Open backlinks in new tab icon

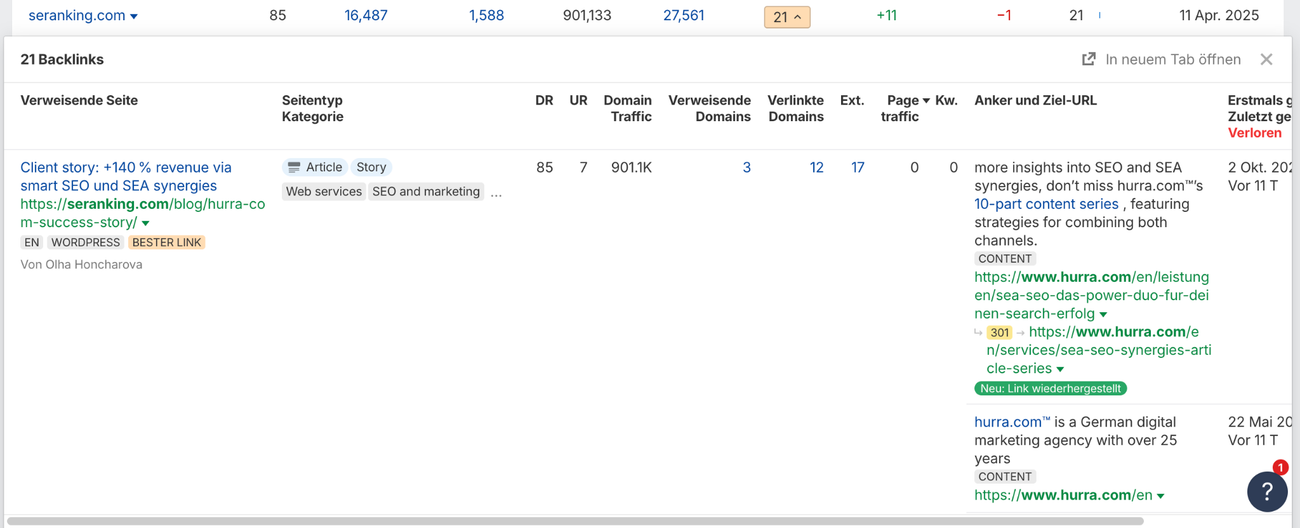(1089, 60)
